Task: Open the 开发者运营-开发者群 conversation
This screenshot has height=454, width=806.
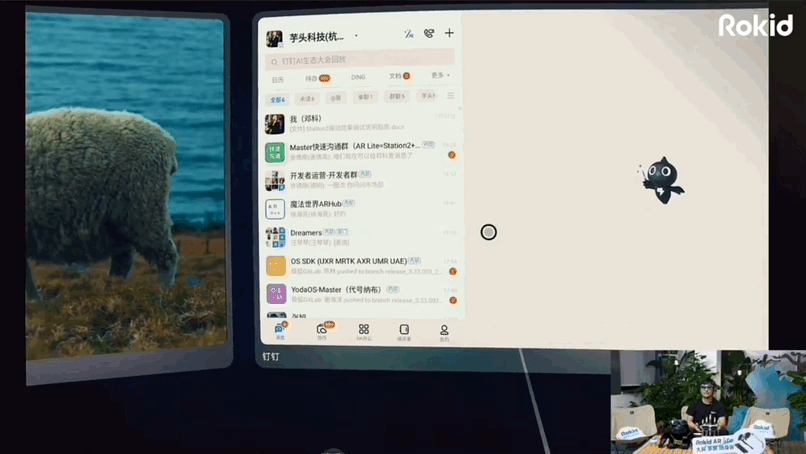Action: coord(361,180)
